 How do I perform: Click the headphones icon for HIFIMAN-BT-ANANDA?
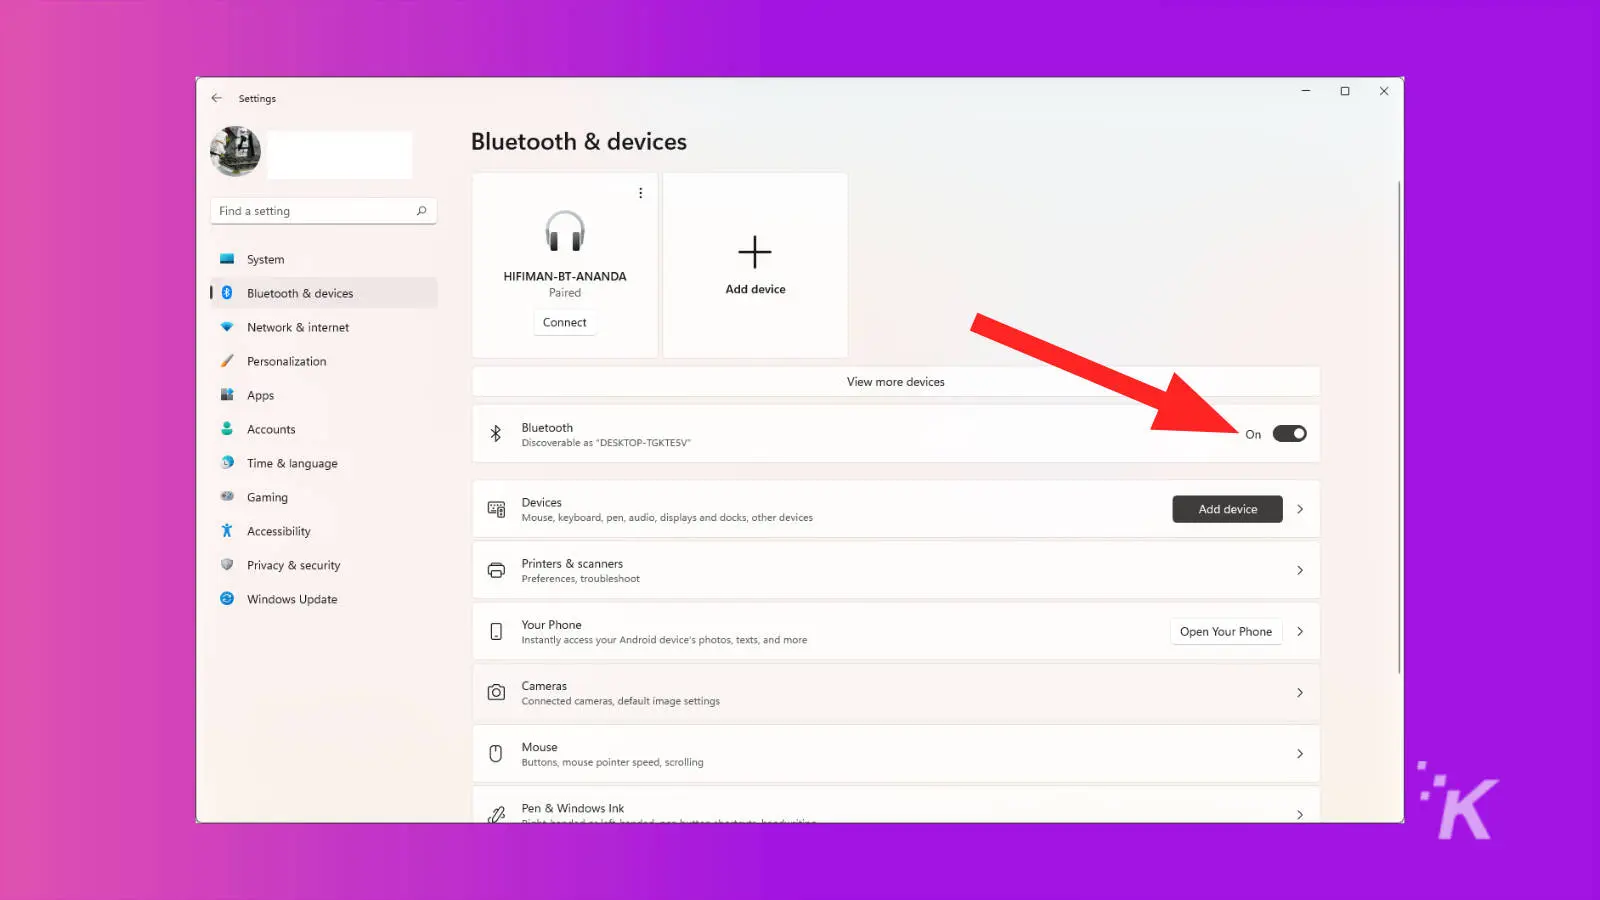pyautogui.click(x=565, y=231)
